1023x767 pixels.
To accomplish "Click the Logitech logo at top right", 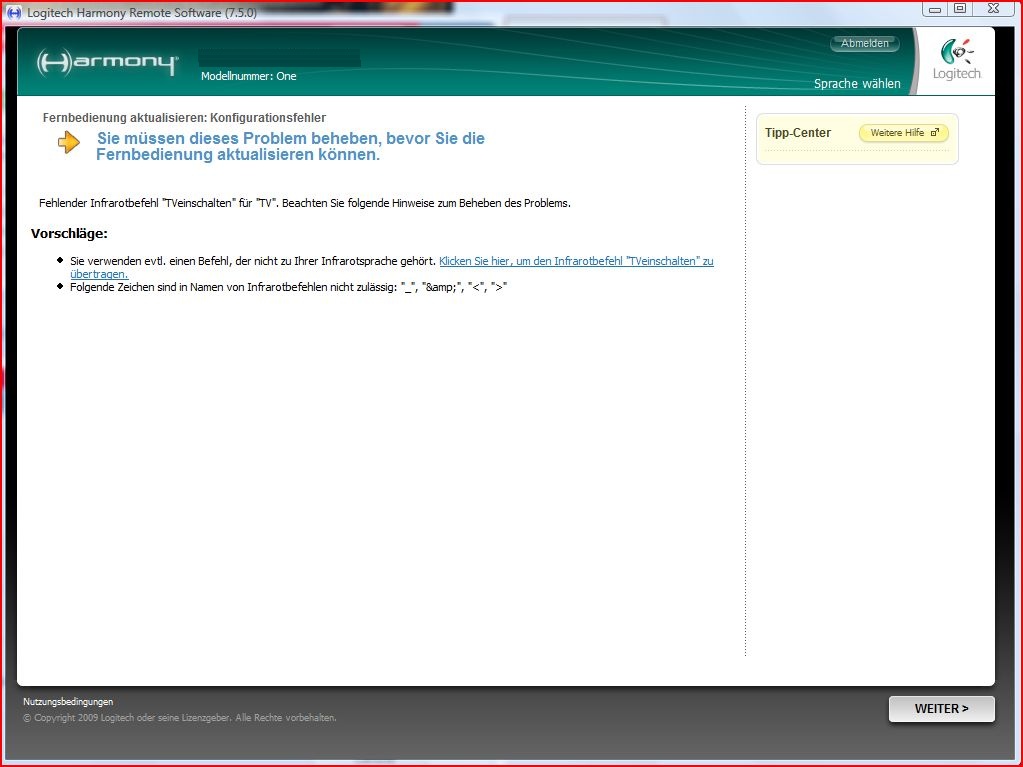I will coord(957,60).
